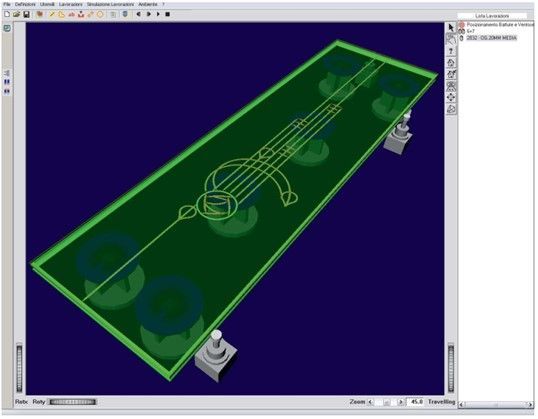
Task: Click the Zoom decrease left arrow
Action: 370,402
